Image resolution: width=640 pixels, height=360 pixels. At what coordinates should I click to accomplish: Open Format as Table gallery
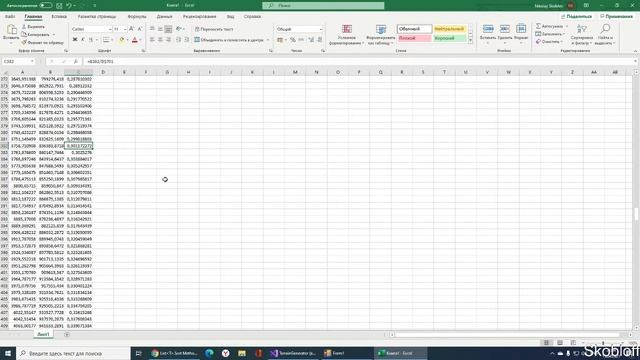click(x=381, y=34)
